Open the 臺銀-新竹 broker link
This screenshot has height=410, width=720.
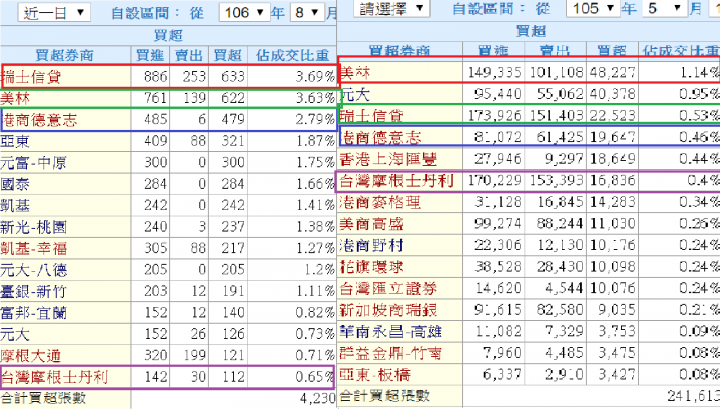(x=34, y=291)
